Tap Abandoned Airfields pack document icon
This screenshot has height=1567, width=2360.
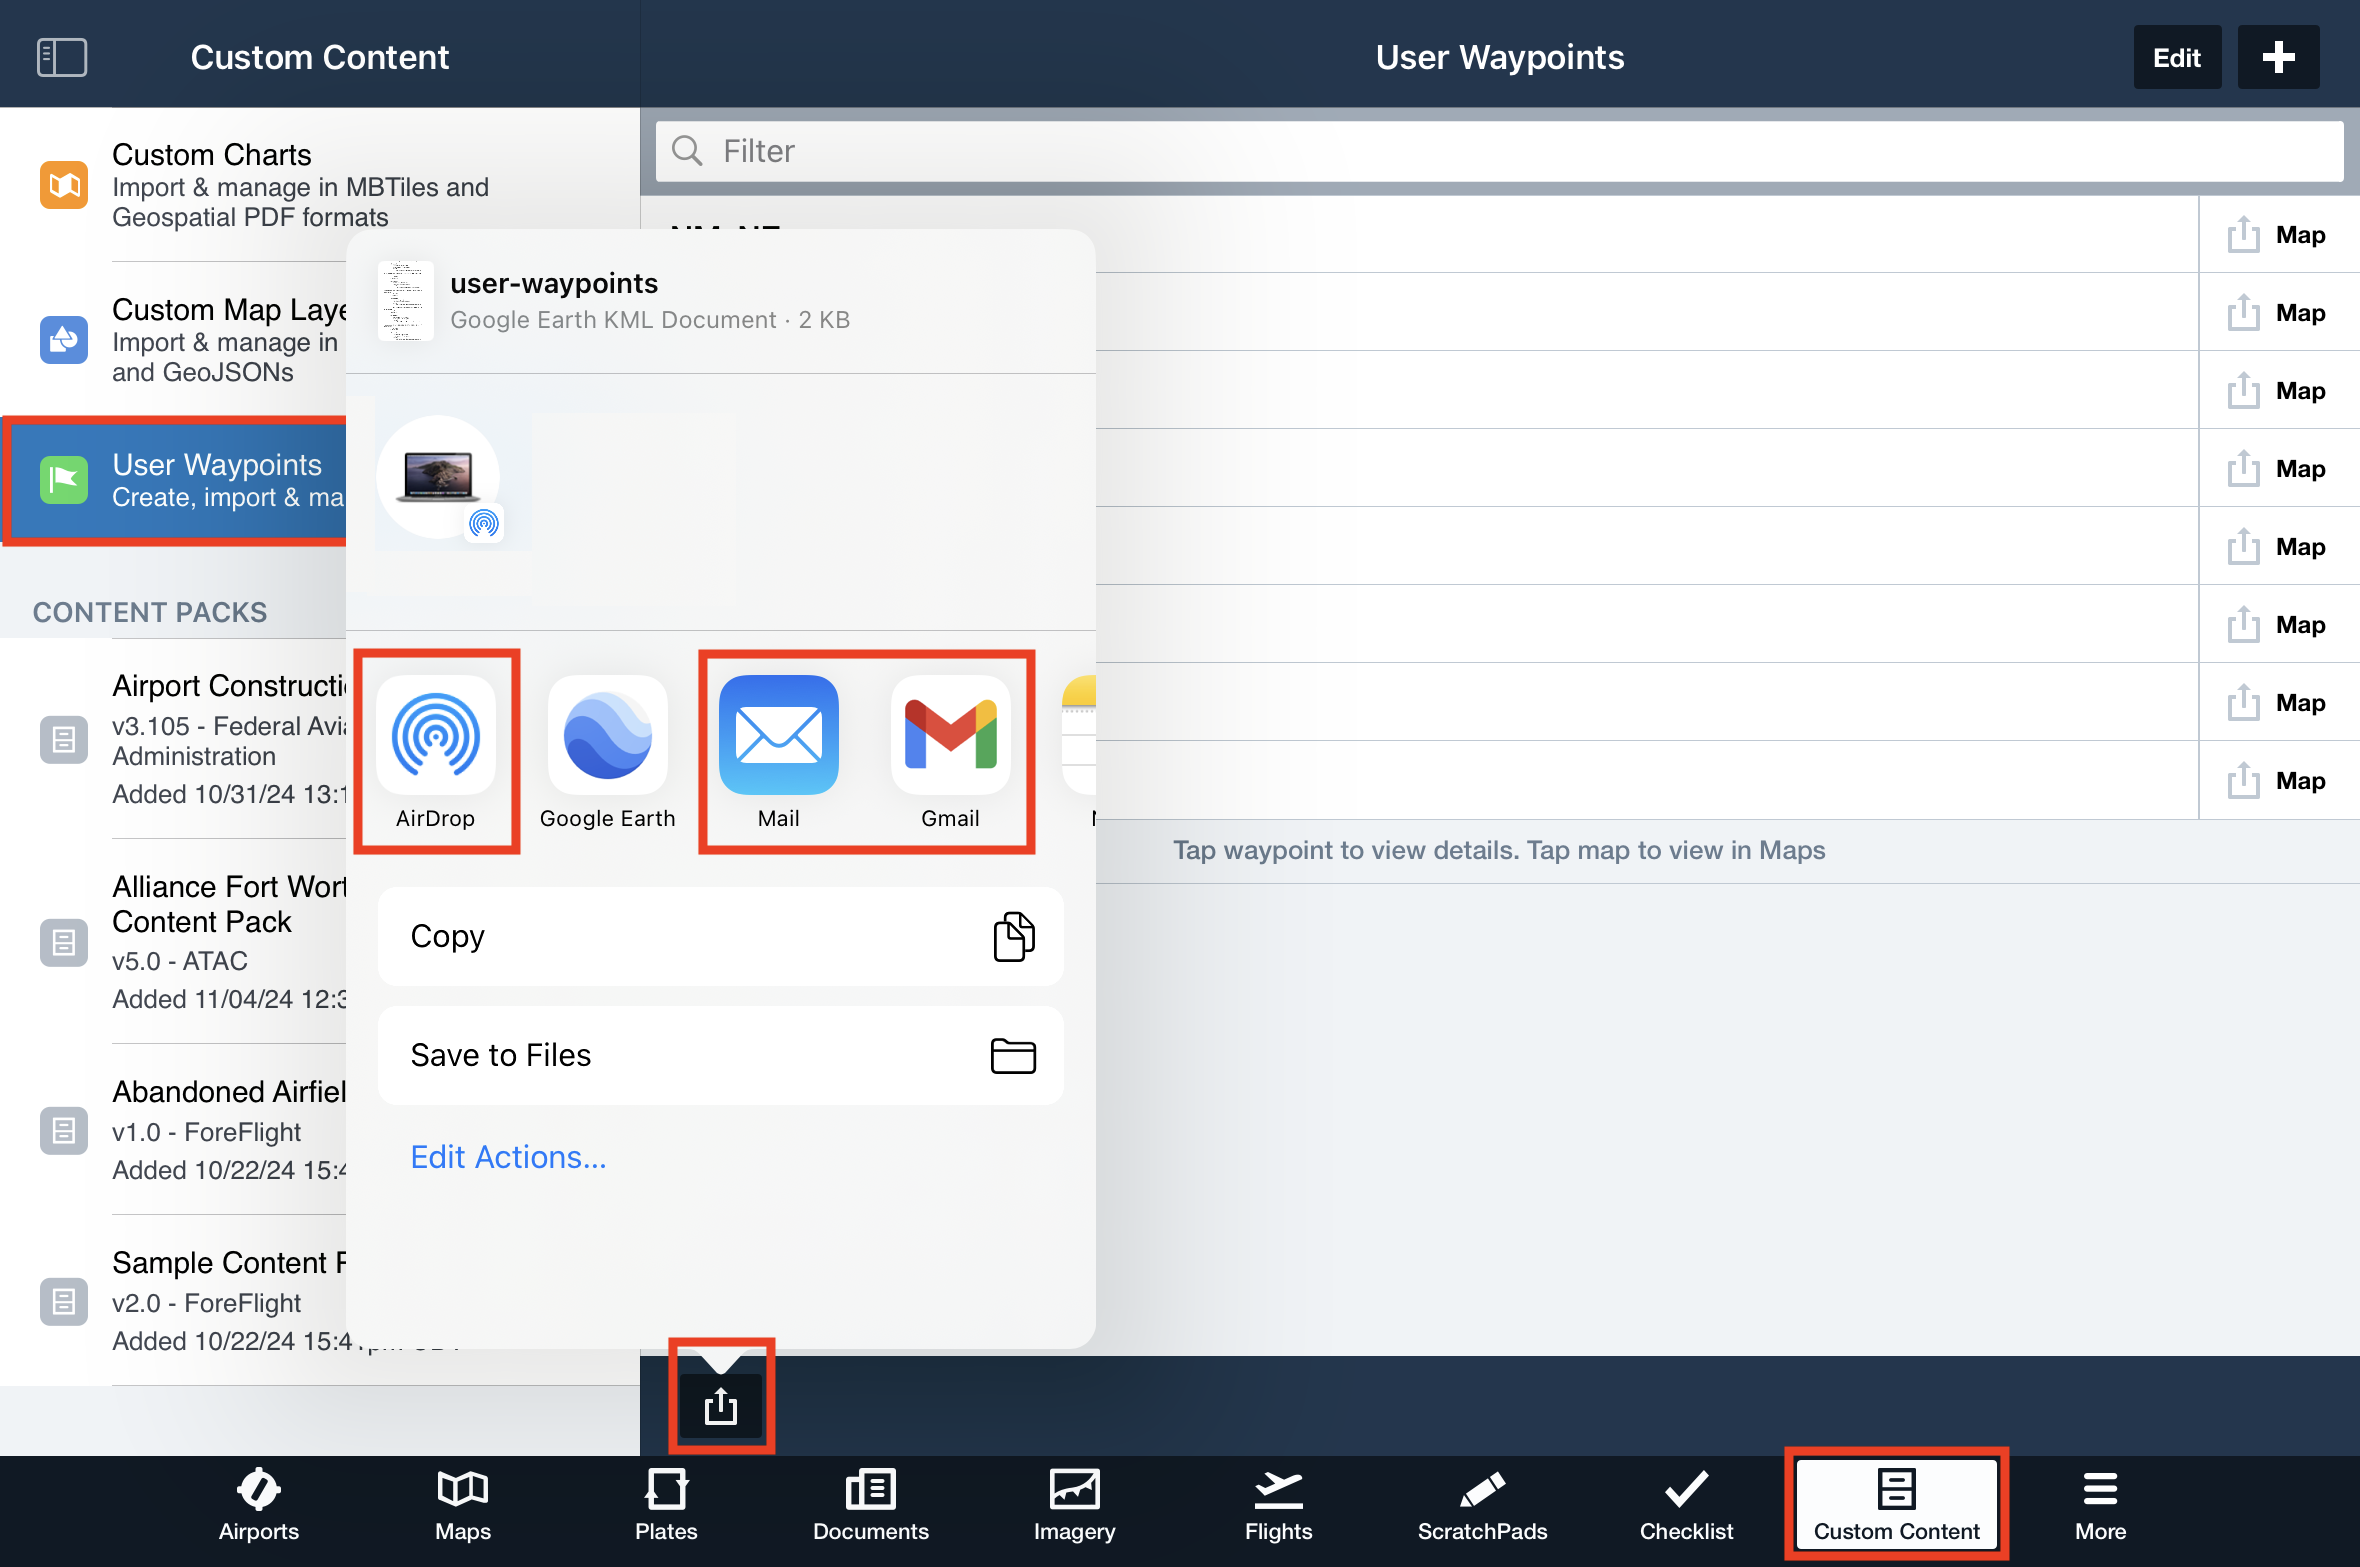coord(64,1130)
